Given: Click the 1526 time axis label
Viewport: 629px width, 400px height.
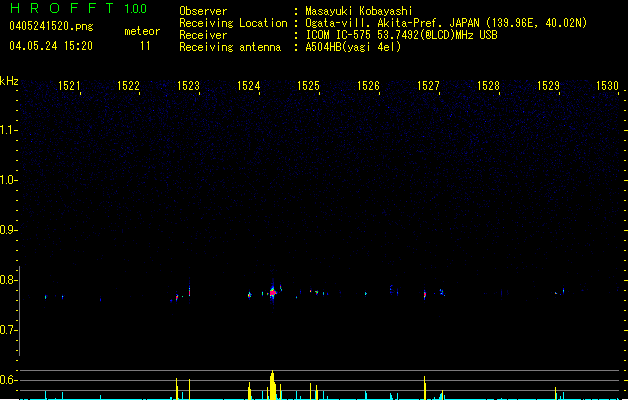Looking at the screenshot, I should pos(368,86).
